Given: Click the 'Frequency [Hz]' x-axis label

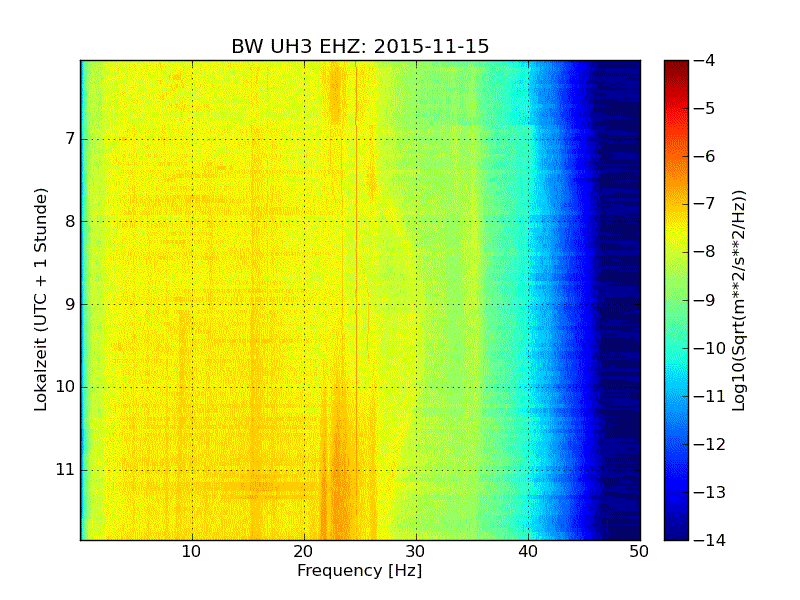Looking at the screenshot, I should [x=360, y=570].
